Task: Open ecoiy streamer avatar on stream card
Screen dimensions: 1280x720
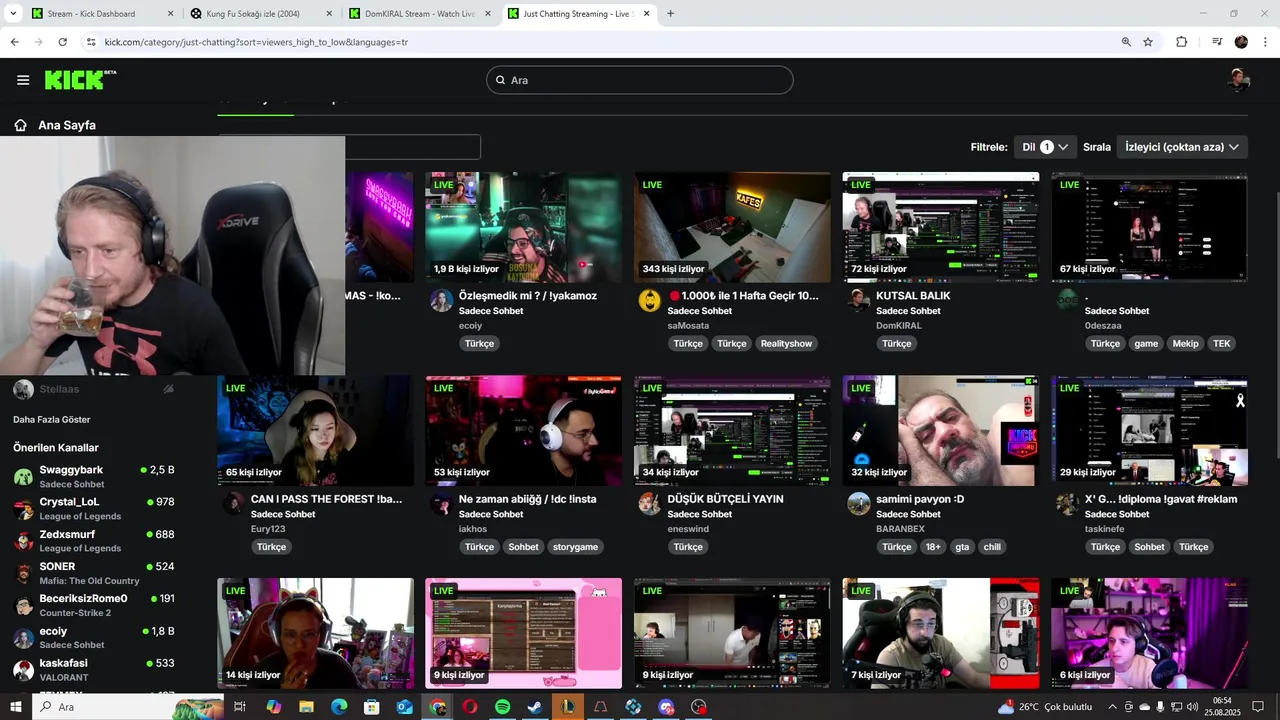Action: pyautogui.click(x=441, y=300)
